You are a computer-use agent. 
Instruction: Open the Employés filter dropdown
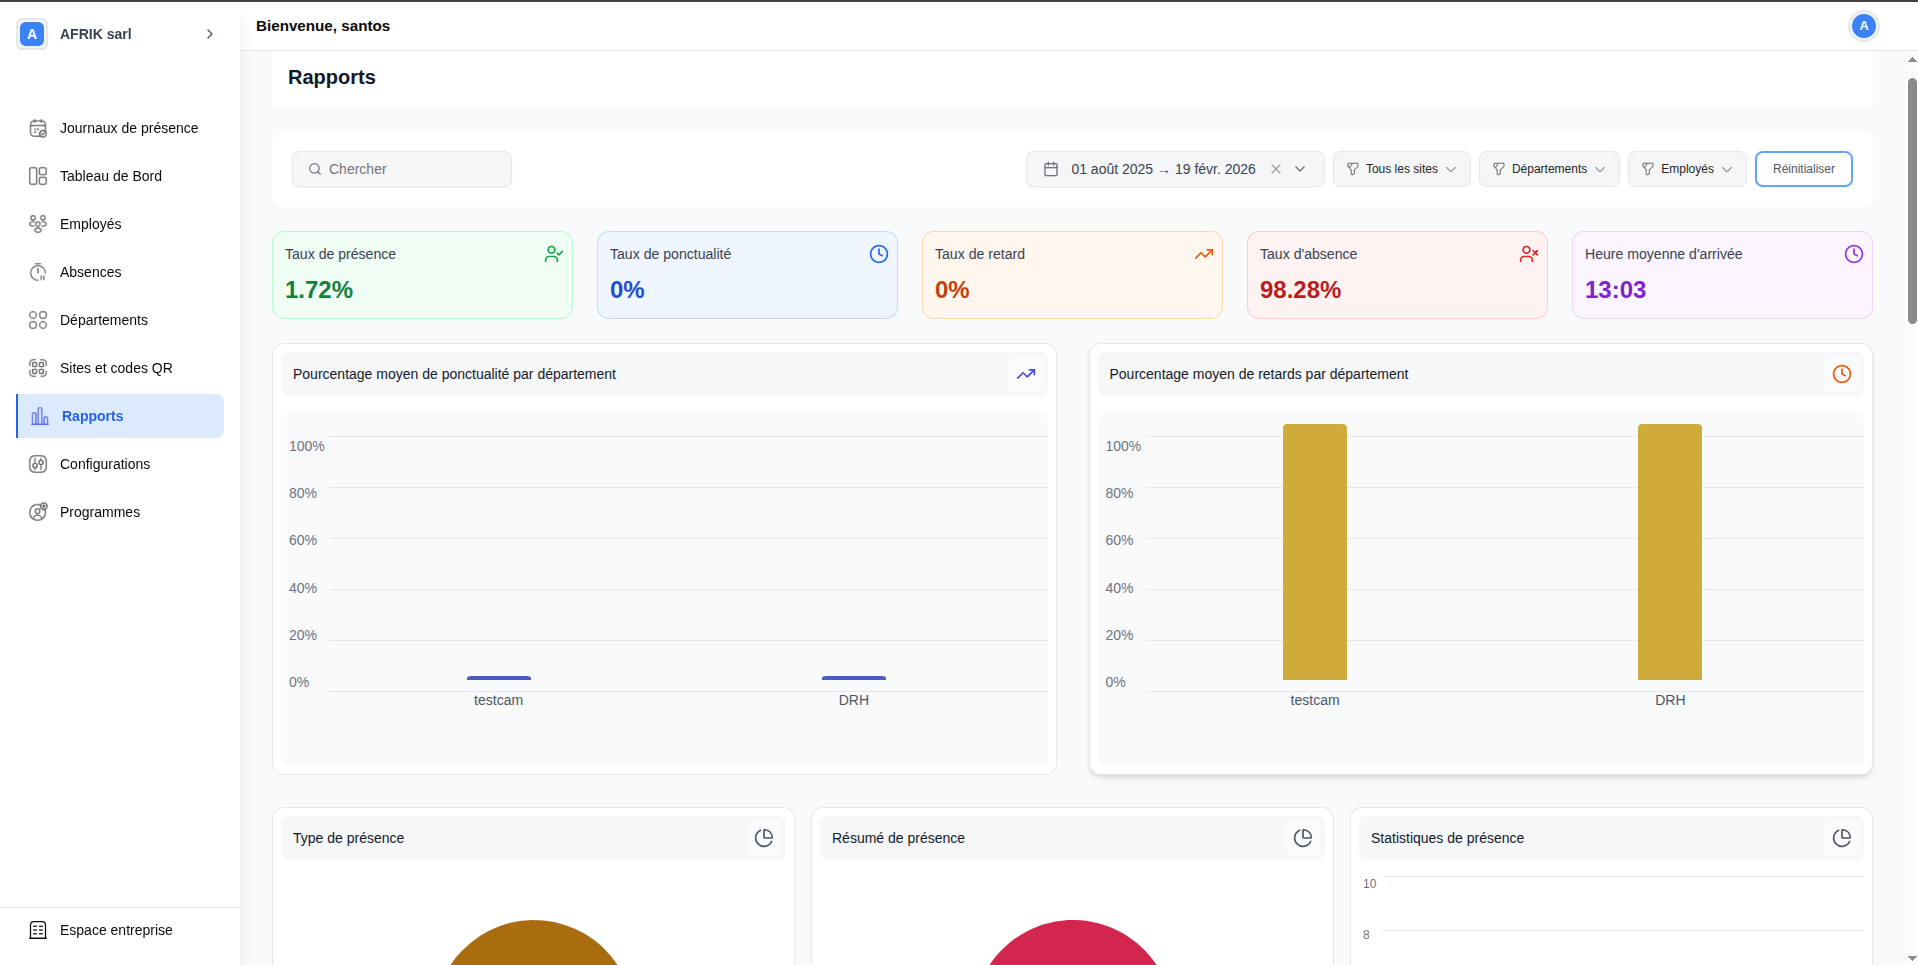(x=1686, y=169)
